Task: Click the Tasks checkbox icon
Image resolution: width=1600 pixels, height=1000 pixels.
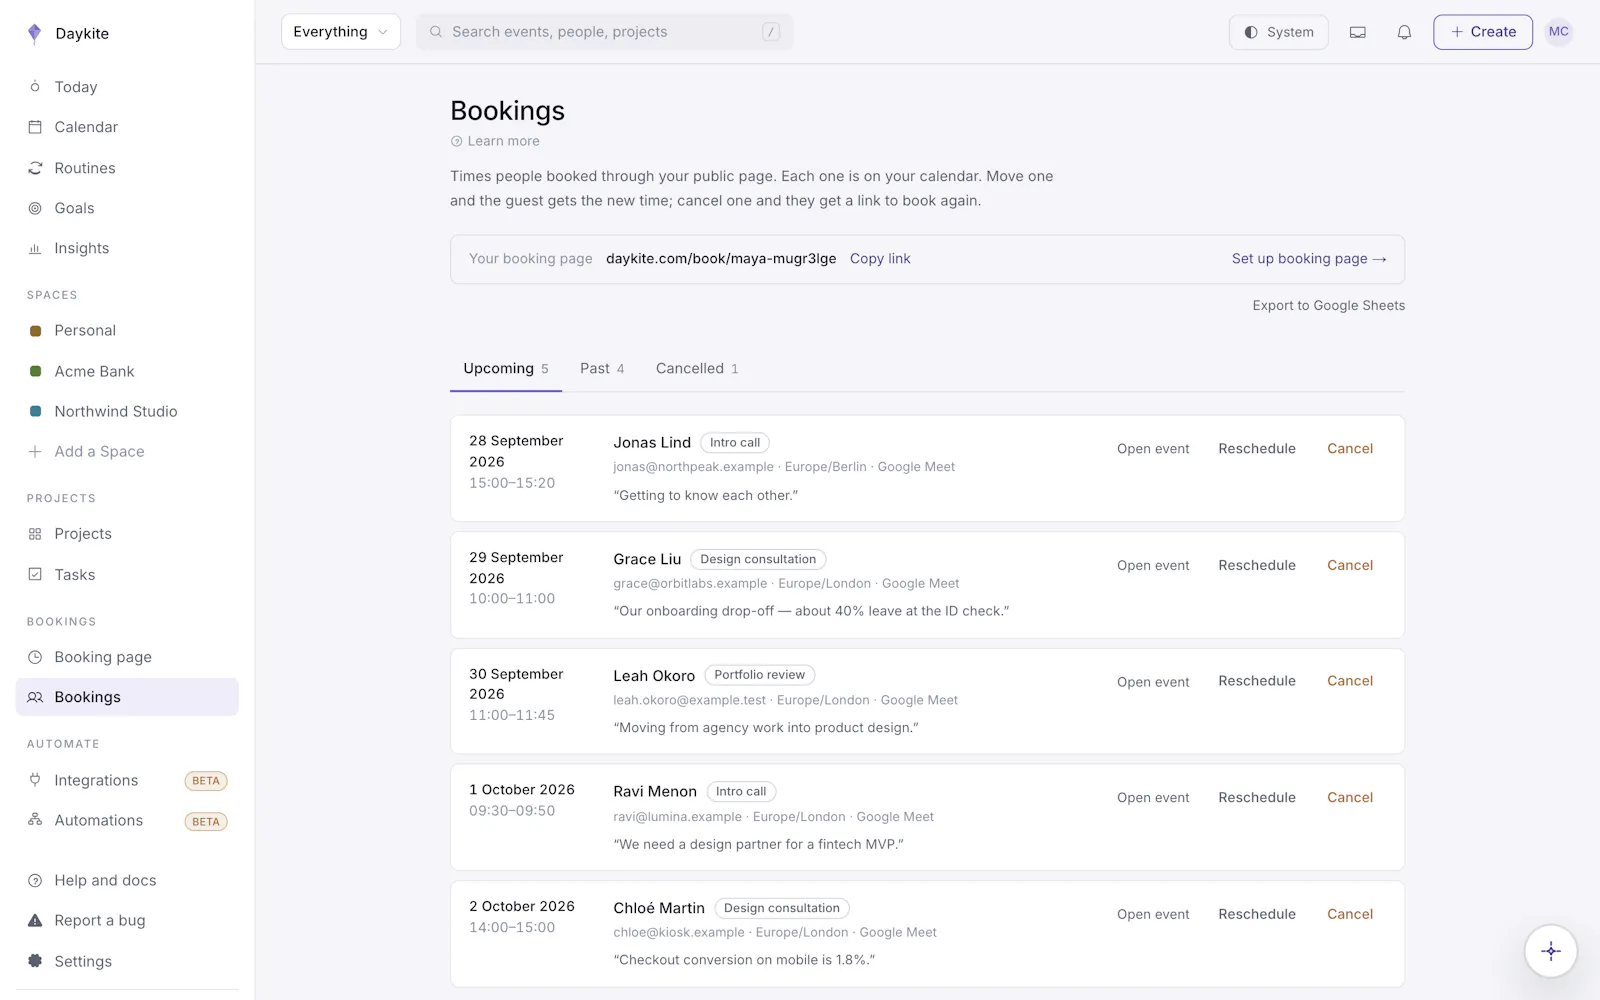Action: coord(35,575)
